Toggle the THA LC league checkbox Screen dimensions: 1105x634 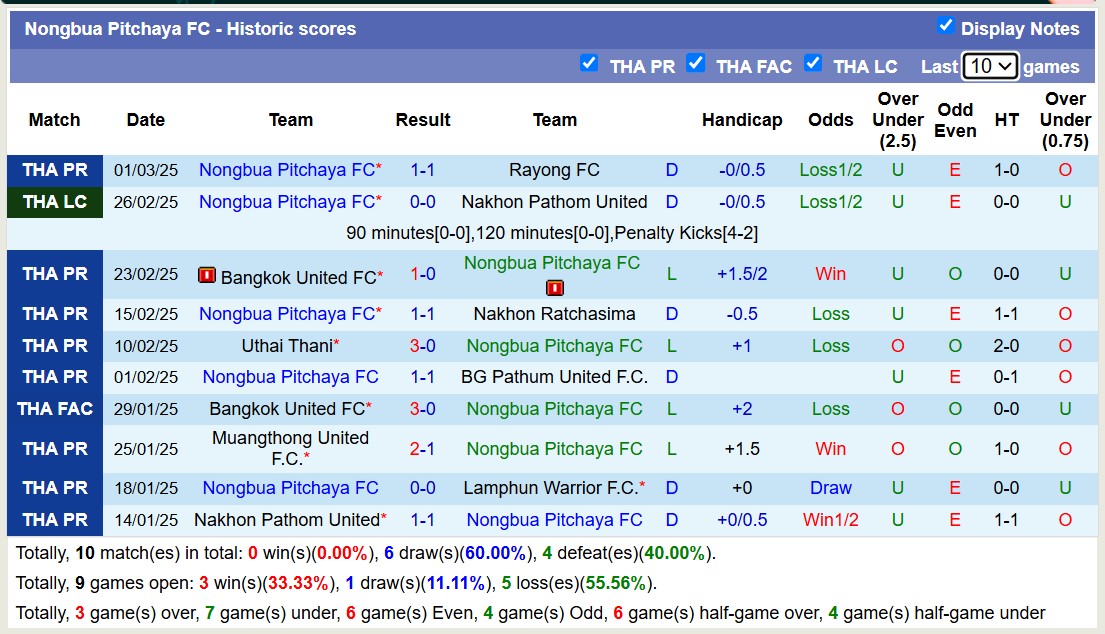pyautogui.click(x=813, y=63)
